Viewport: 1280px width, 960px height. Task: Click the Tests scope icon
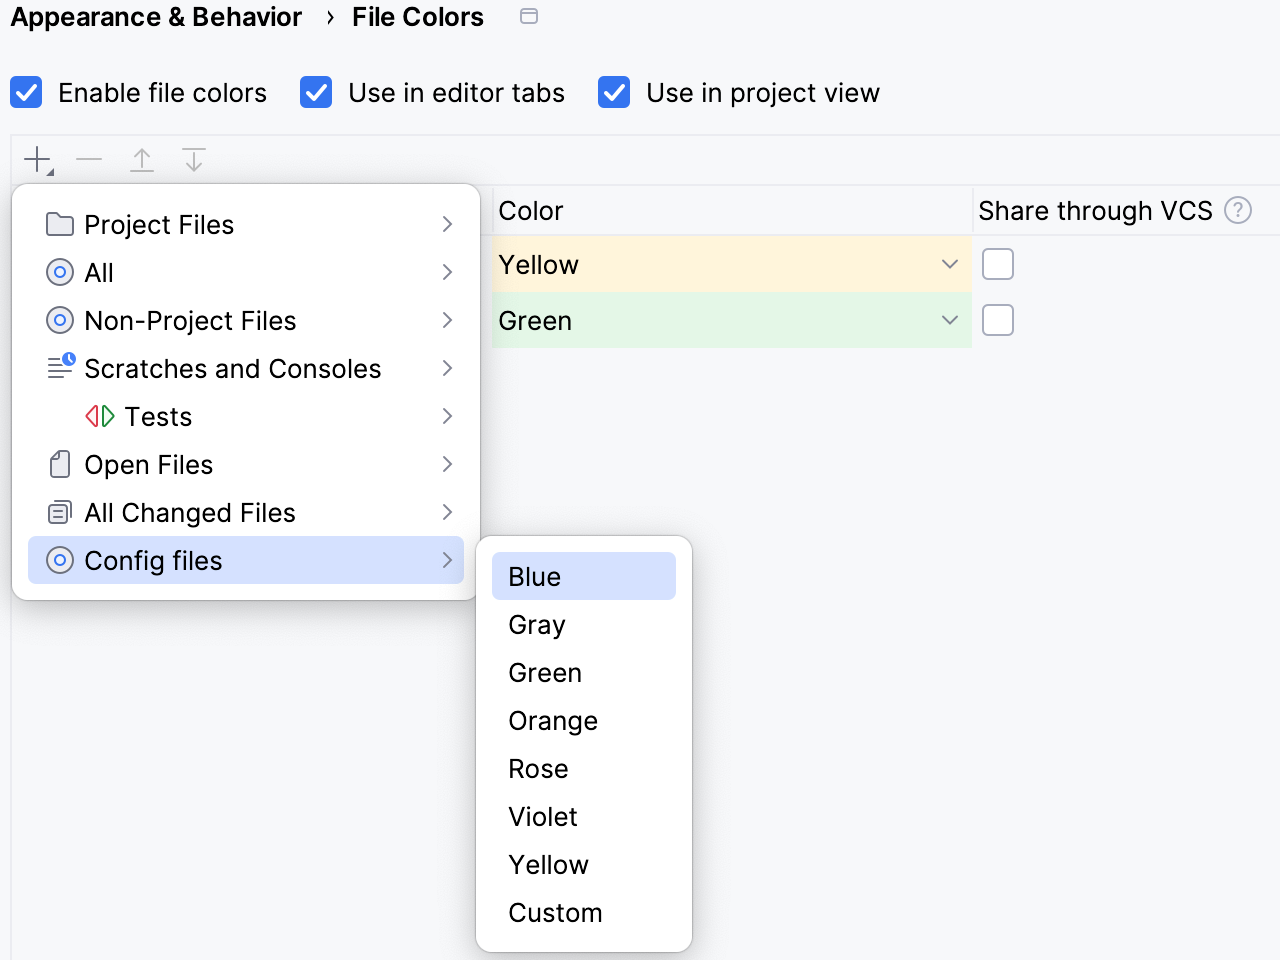point(100,416)
